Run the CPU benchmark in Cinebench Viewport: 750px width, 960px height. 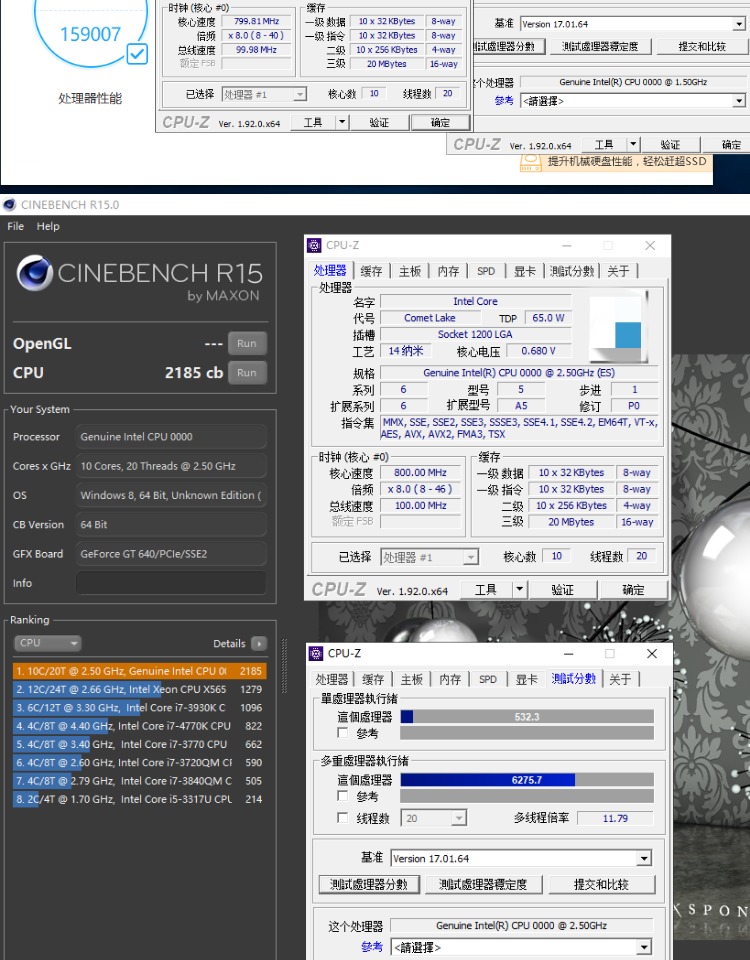(x=247, y=372)
